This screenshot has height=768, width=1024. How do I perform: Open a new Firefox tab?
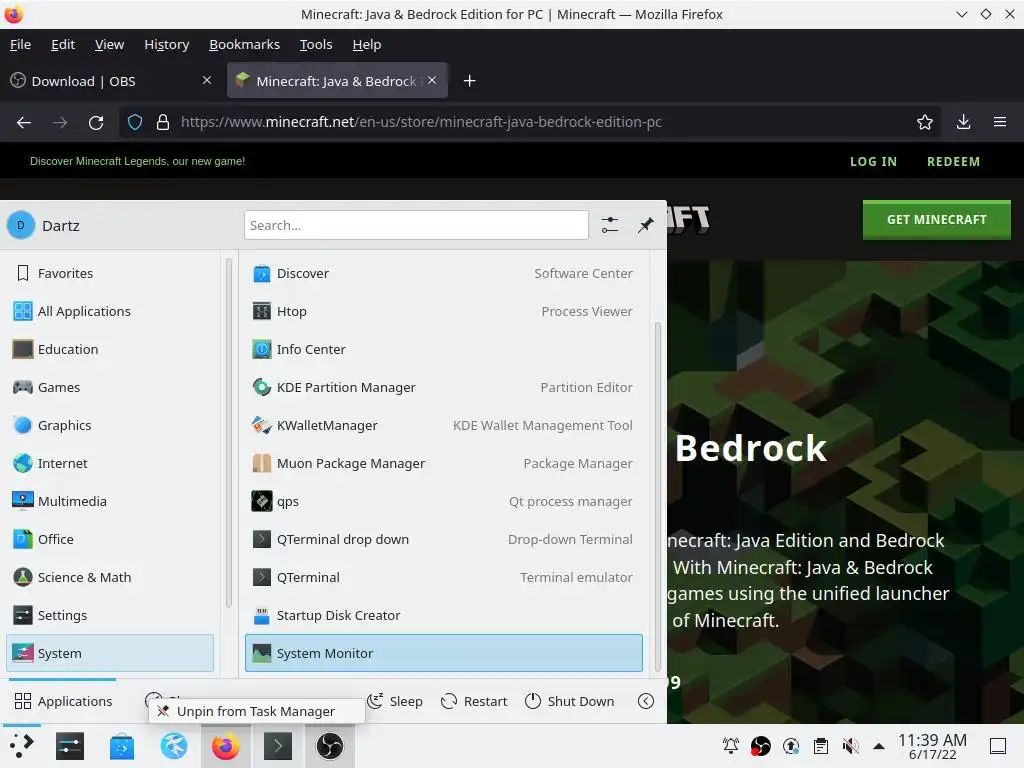(x=469, y=81)
